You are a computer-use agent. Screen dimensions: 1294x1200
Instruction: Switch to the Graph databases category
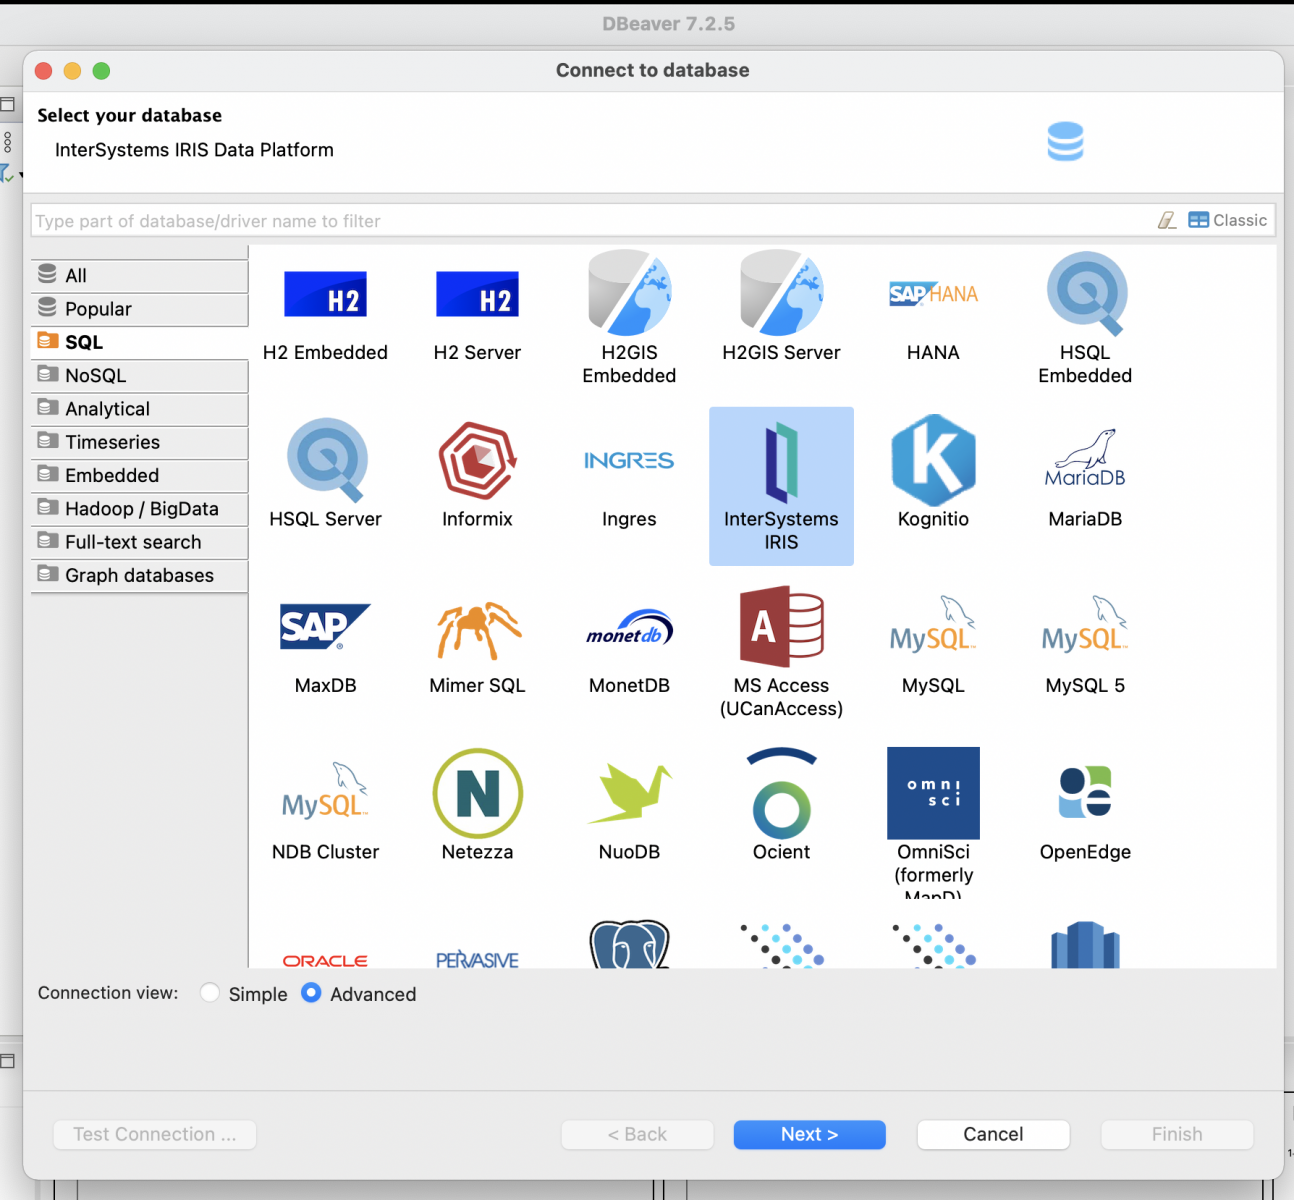click(x=138, y=575)
